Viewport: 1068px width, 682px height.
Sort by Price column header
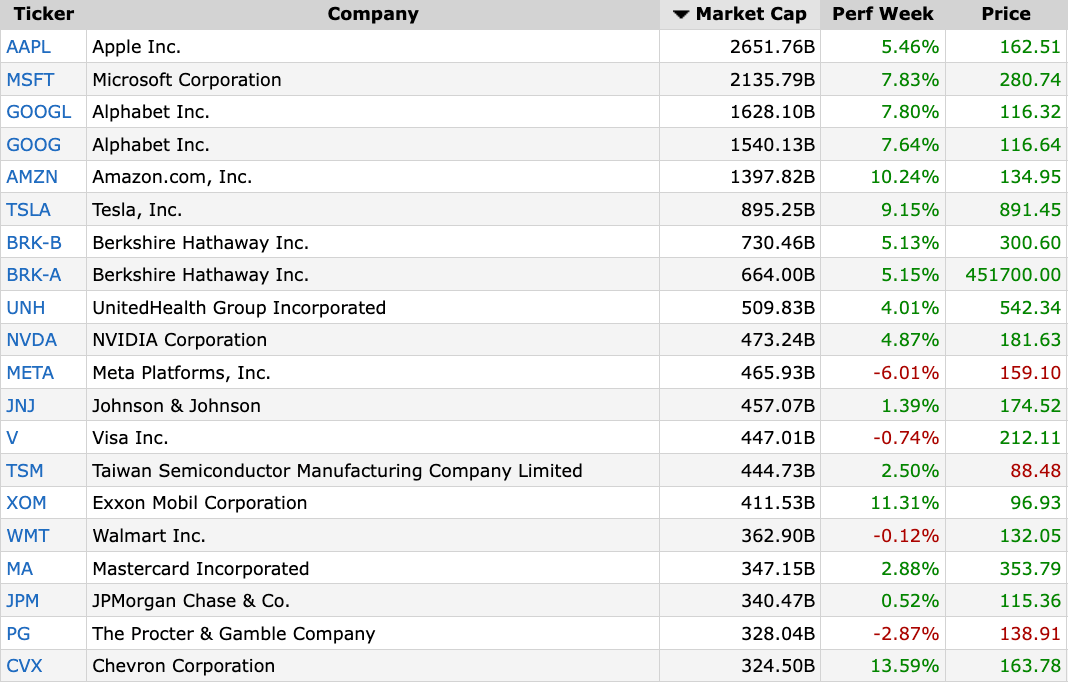click(1005, 14)
